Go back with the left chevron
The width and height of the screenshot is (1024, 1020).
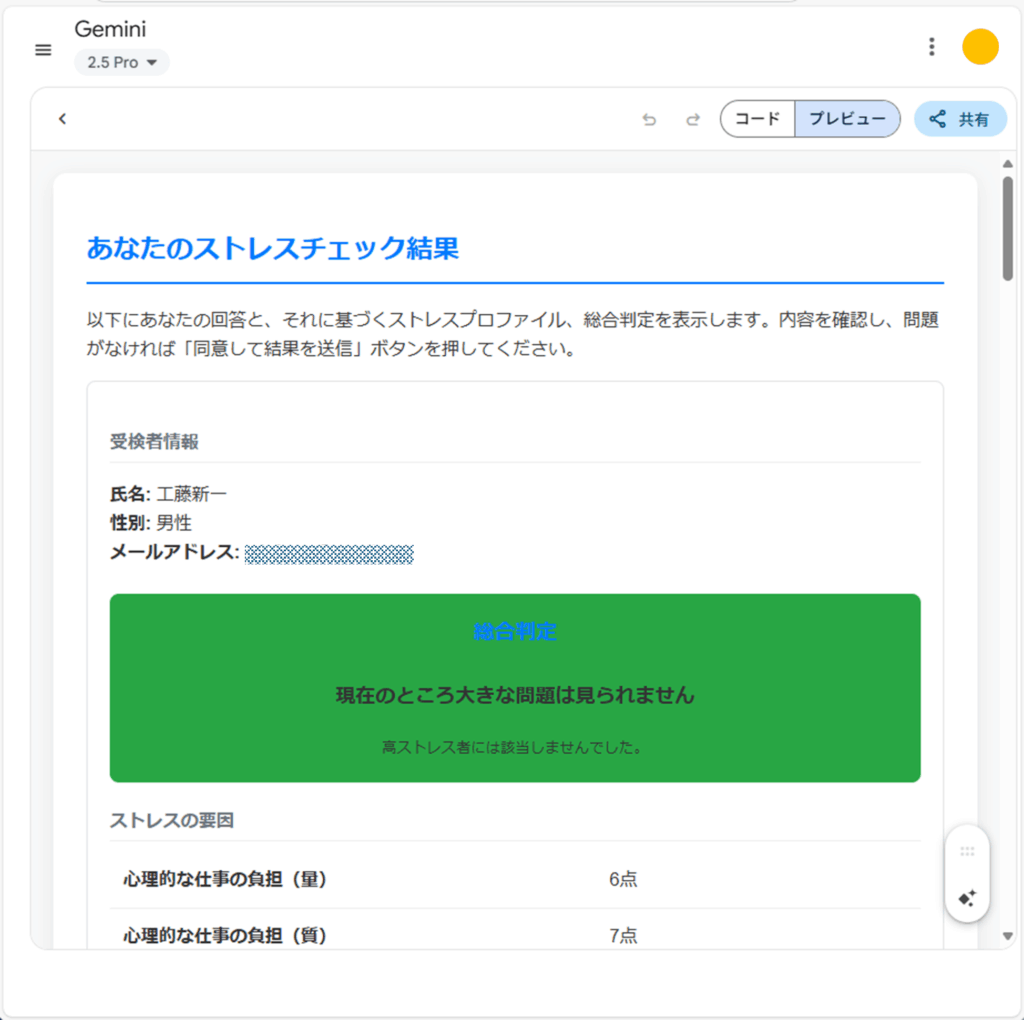pos(63,119)
